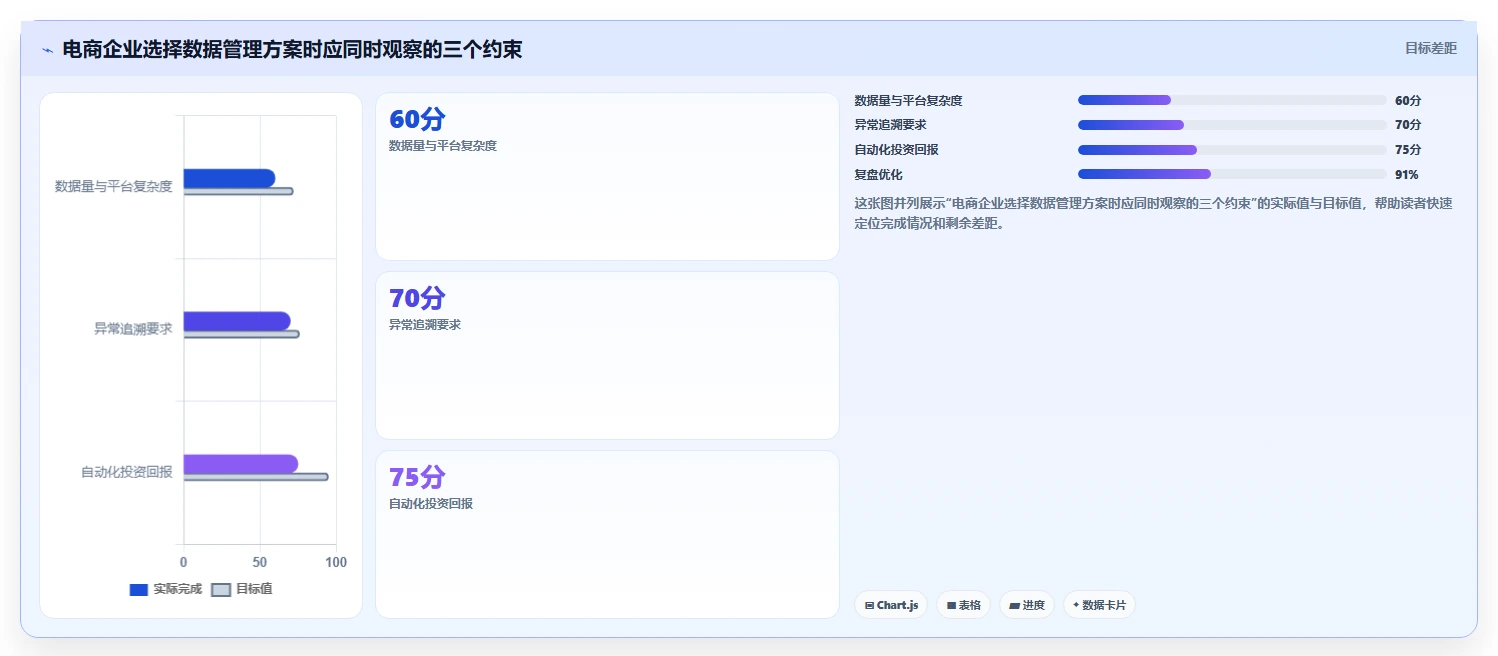This screenshot has height=656, width=1498.
Task: Click the indigo actual bar for 异常追溯要求
Action: [x=237, y=321]
